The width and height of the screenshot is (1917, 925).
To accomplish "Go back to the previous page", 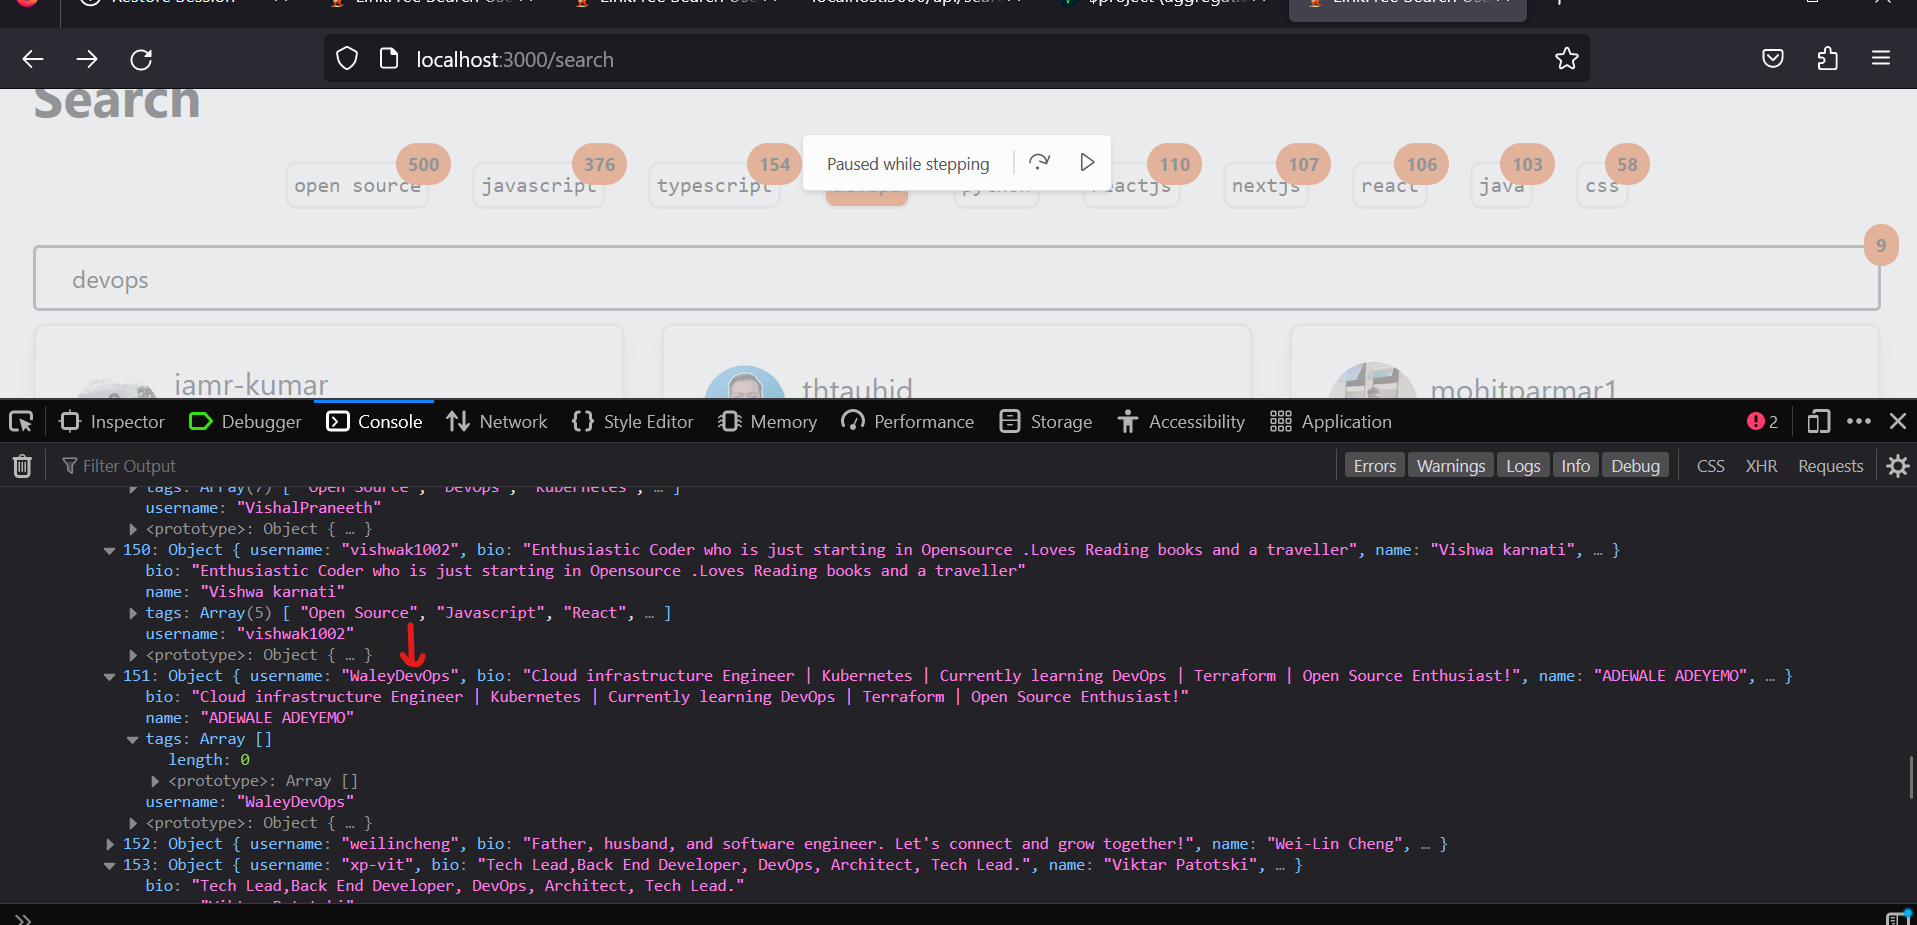I will [33, 59].
